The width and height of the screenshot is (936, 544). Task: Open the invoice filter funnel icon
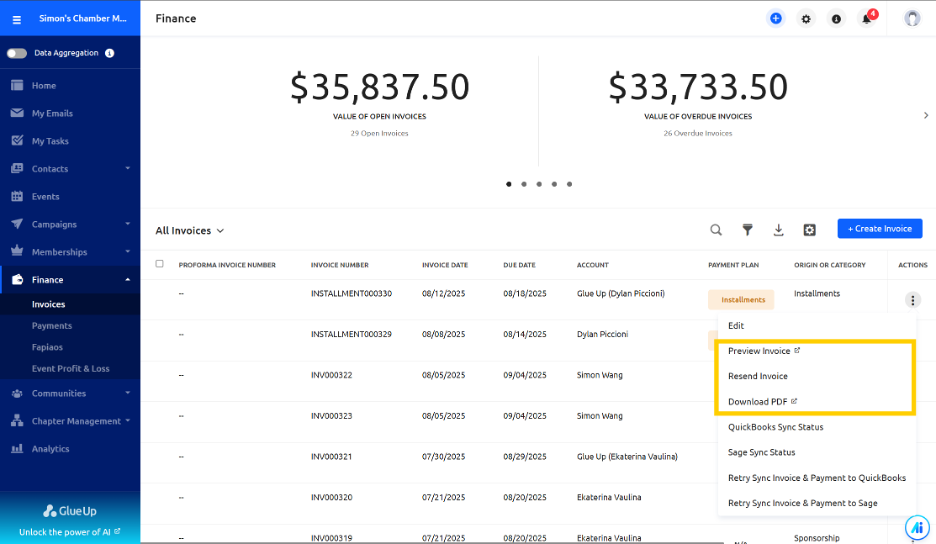(747, 230)
